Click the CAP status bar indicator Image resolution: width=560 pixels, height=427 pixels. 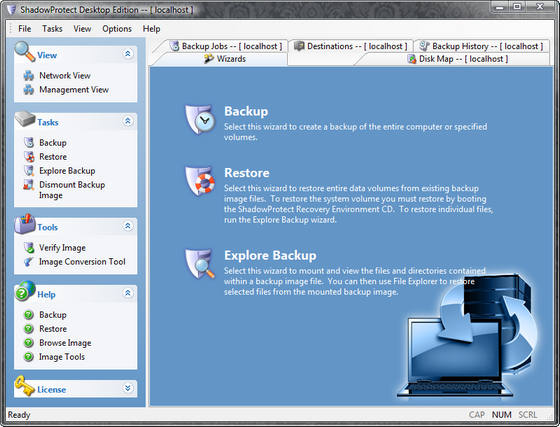click(477, 415)
